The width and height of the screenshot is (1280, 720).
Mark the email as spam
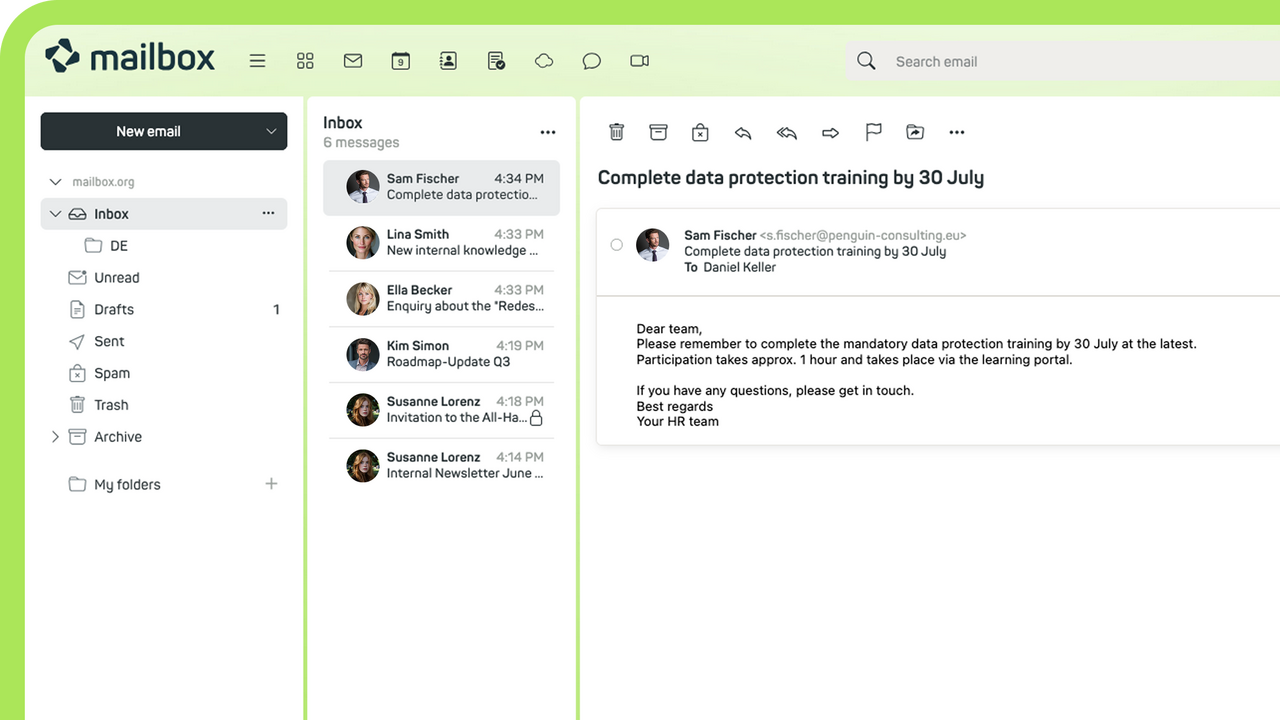(700, 132)
